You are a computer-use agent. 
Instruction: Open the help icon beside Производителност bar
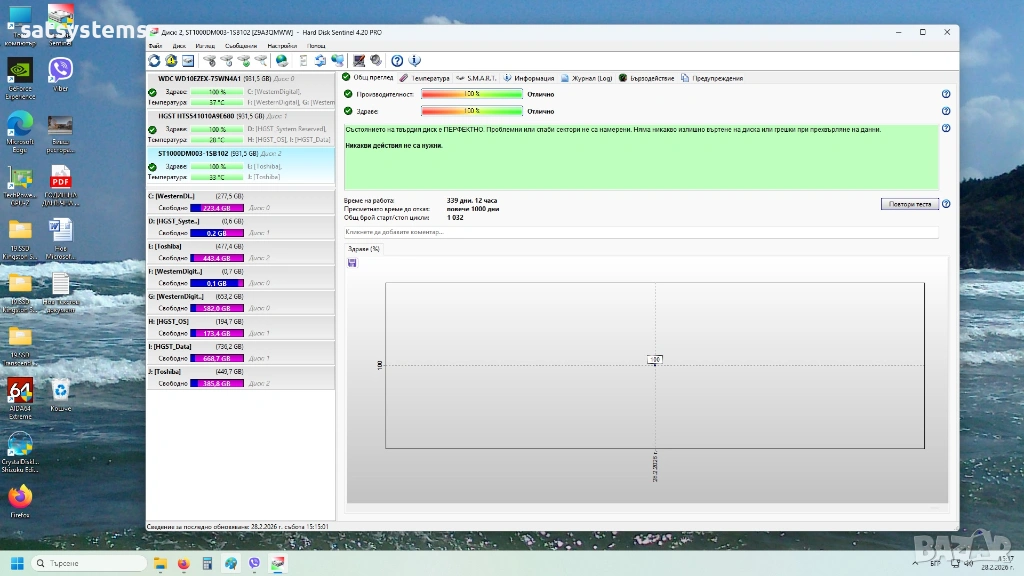(x=945, y=95)
